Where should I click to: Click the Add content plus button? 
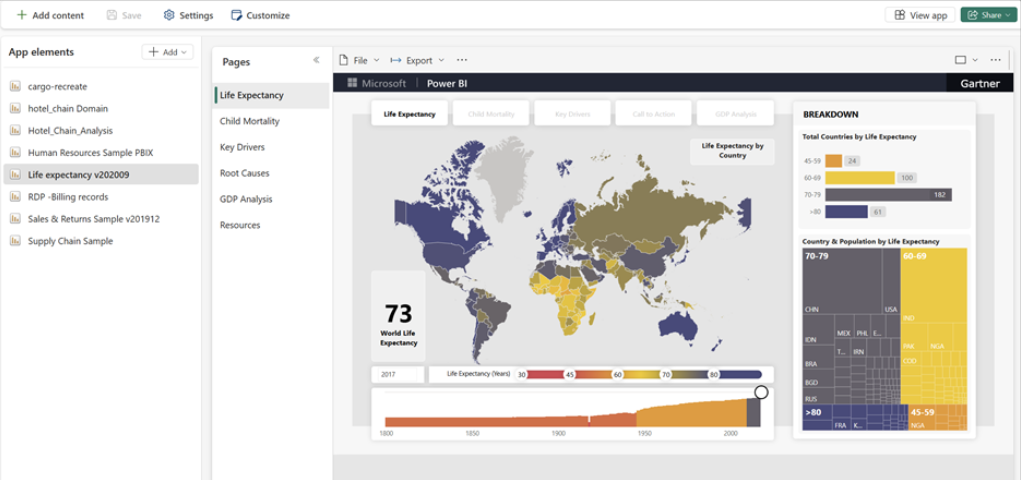[x=22, y=15]
